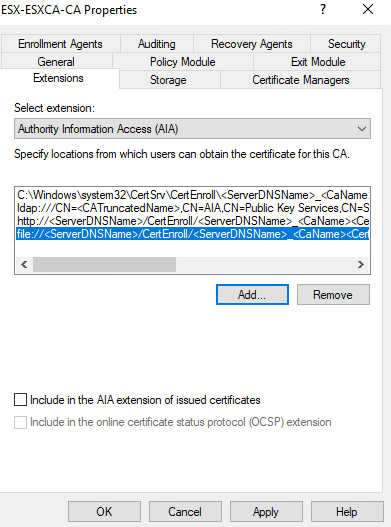Open the Policy Module tab
The image size is (391, 527).
[x=183, y=62]
